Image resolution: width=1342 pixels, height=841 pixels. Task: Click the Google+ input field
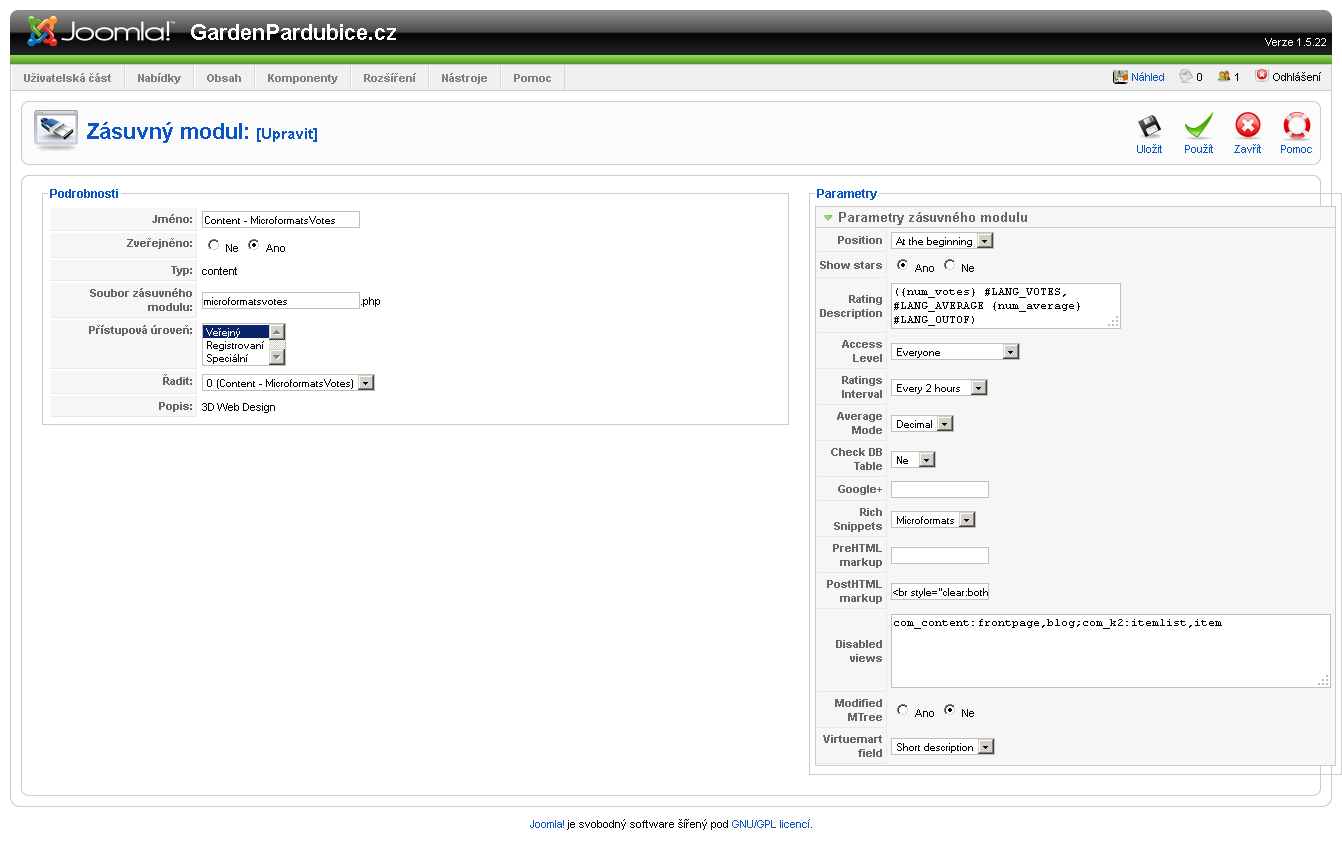[939, 489]
